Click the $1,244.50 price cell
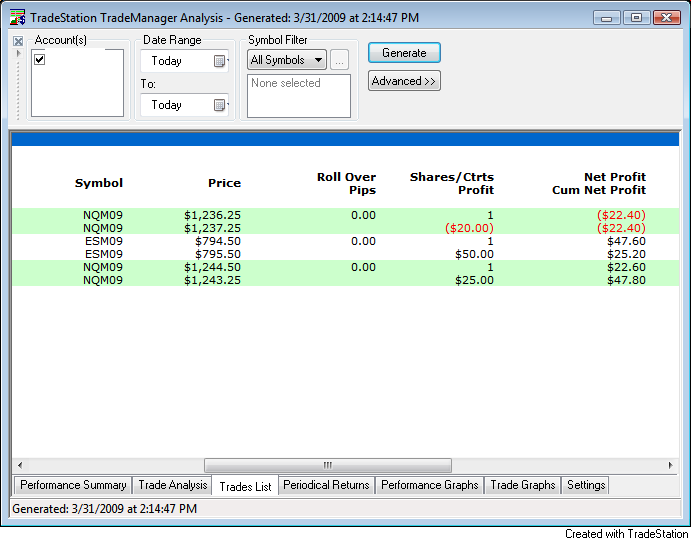The image size is (691, 540). click(212, 267)
